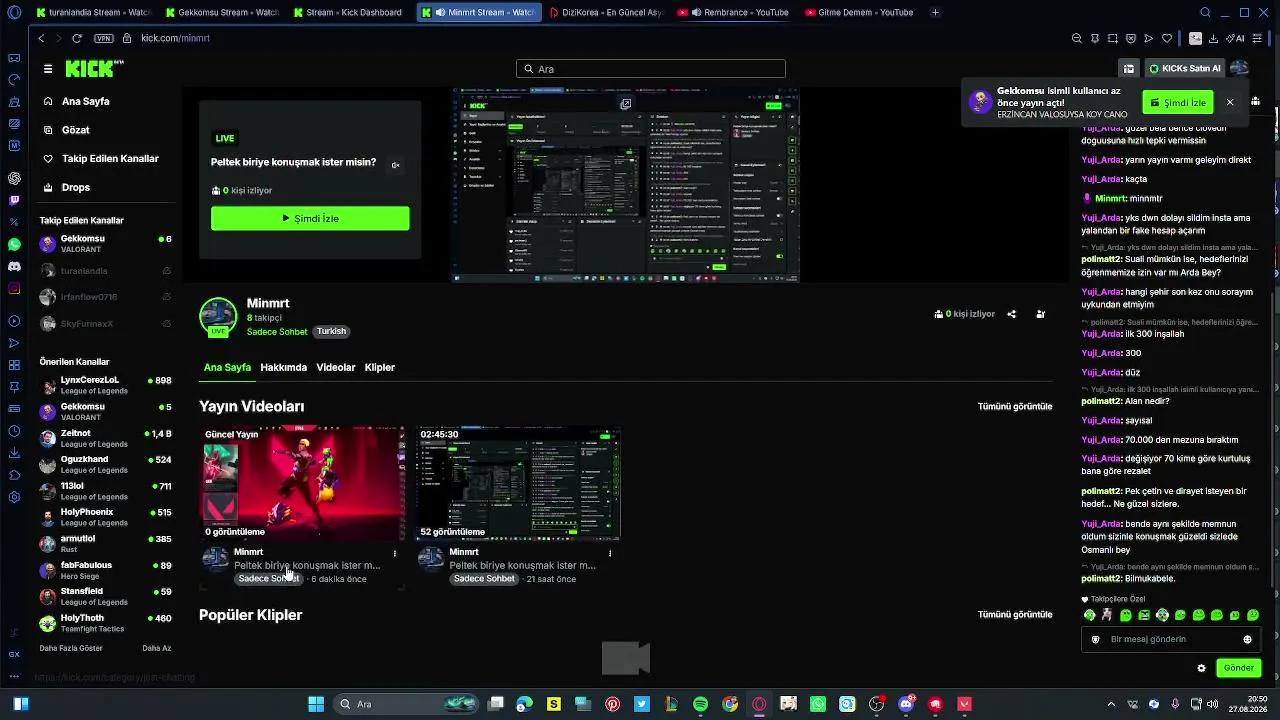Open the browser easy setup menu icon

[1258, 38]
